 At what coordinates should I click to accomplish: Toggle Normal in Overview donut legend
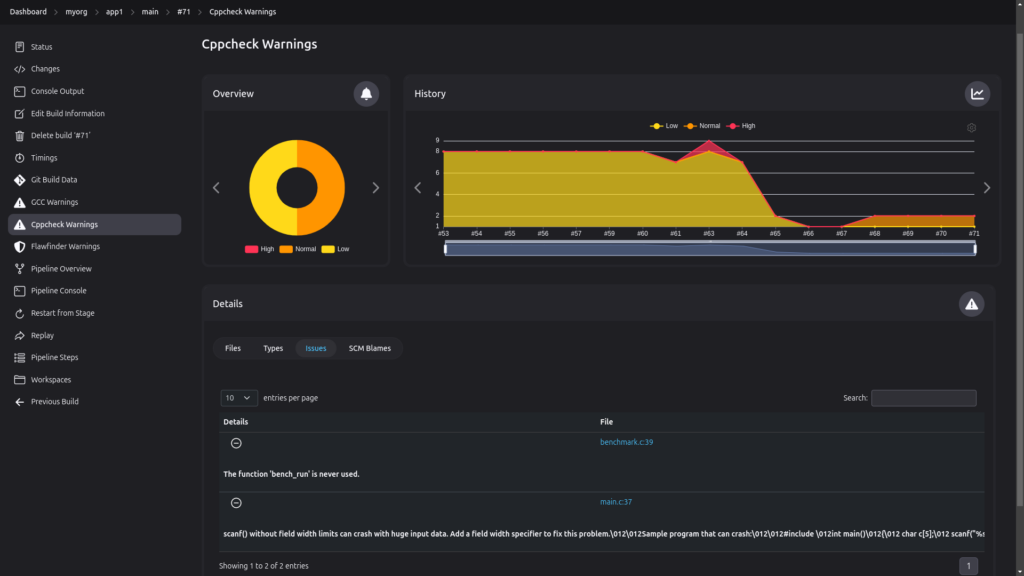[x=298, y=249]
